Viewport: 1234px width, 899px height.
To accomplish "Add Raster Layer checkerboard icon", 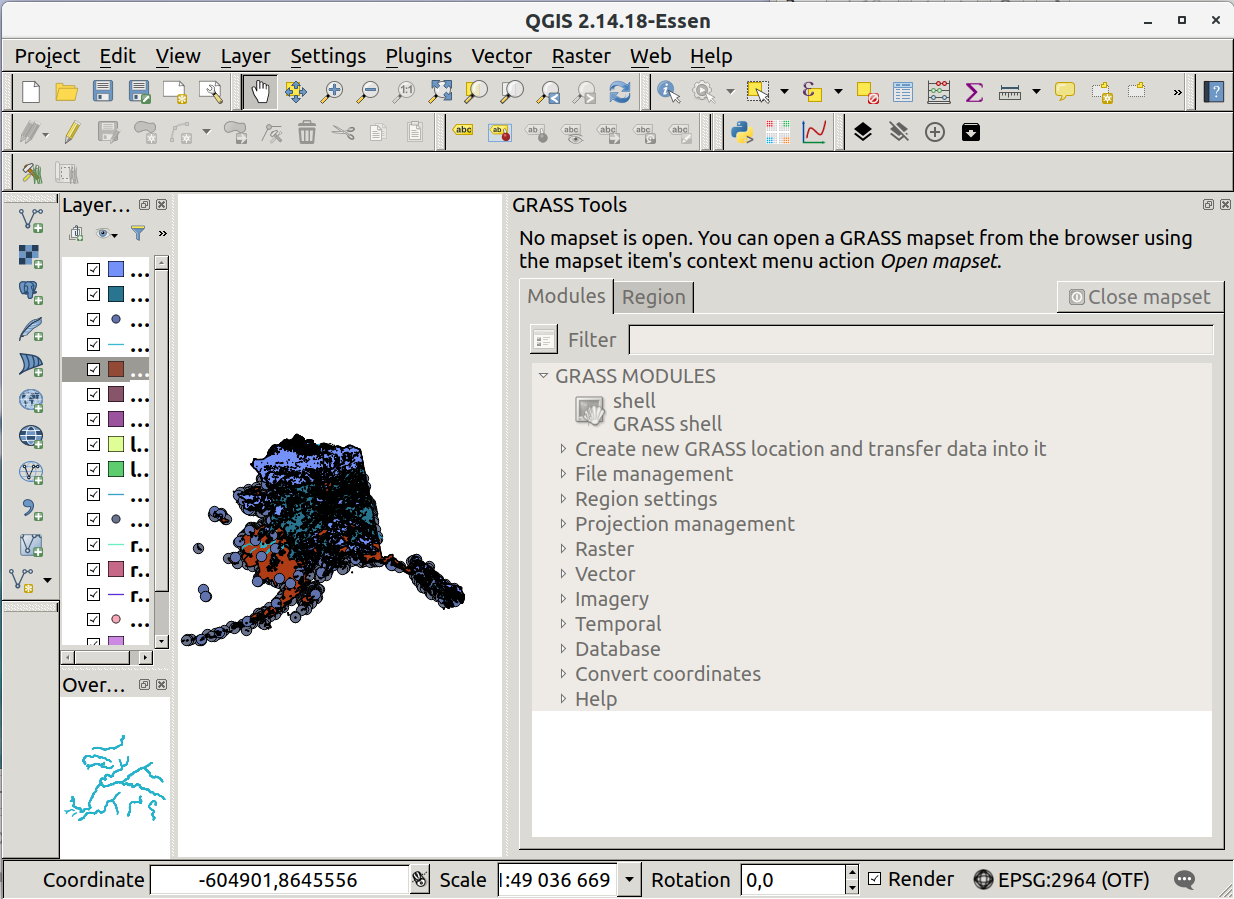I will (x=31, y=256).
